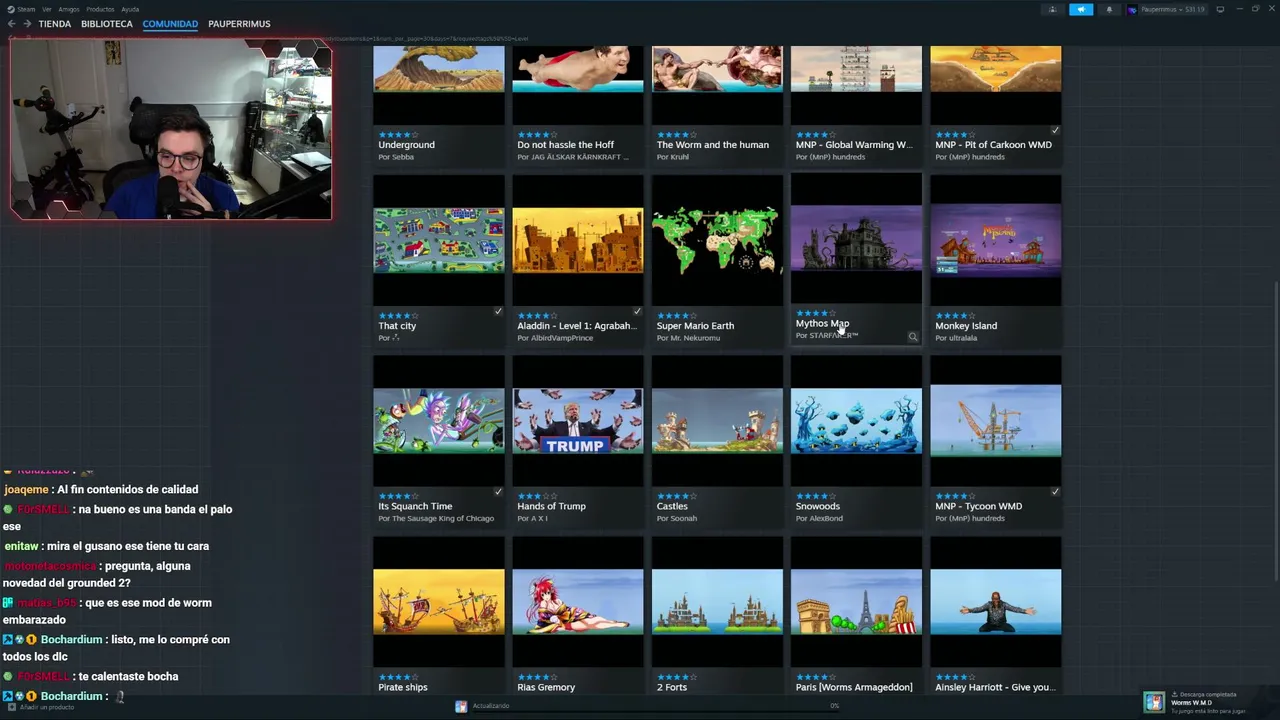1280x720 pixels.
Task: Open the notifications bell
Action: (1108, 9)
